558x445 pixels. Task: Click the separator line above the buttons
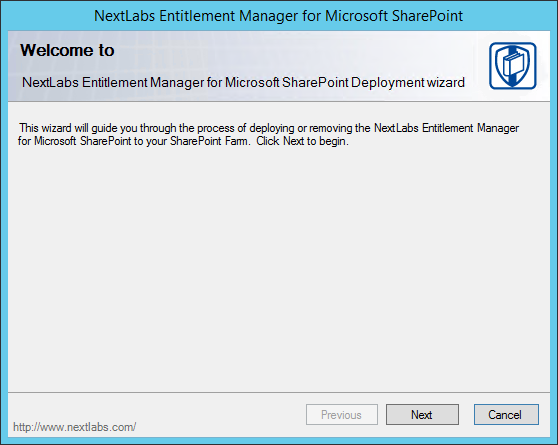[279, 392]
